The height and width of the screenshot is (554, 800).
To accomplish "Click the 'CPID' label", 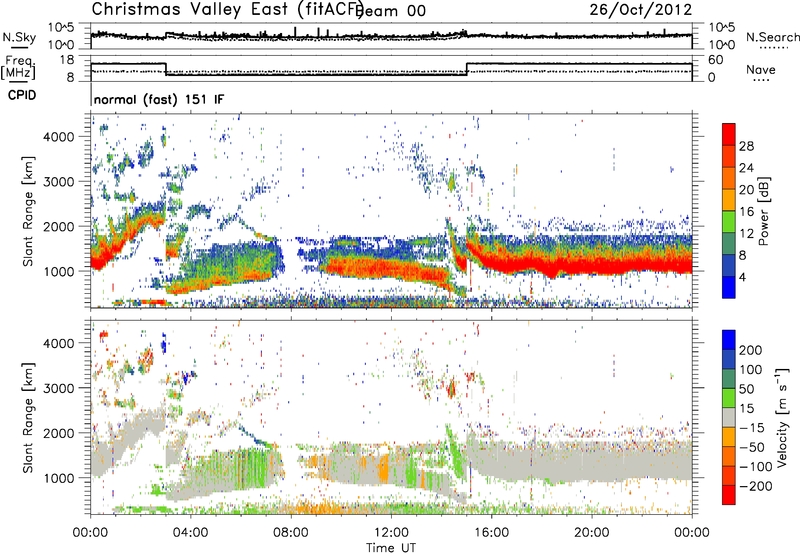I will [22, 95].
